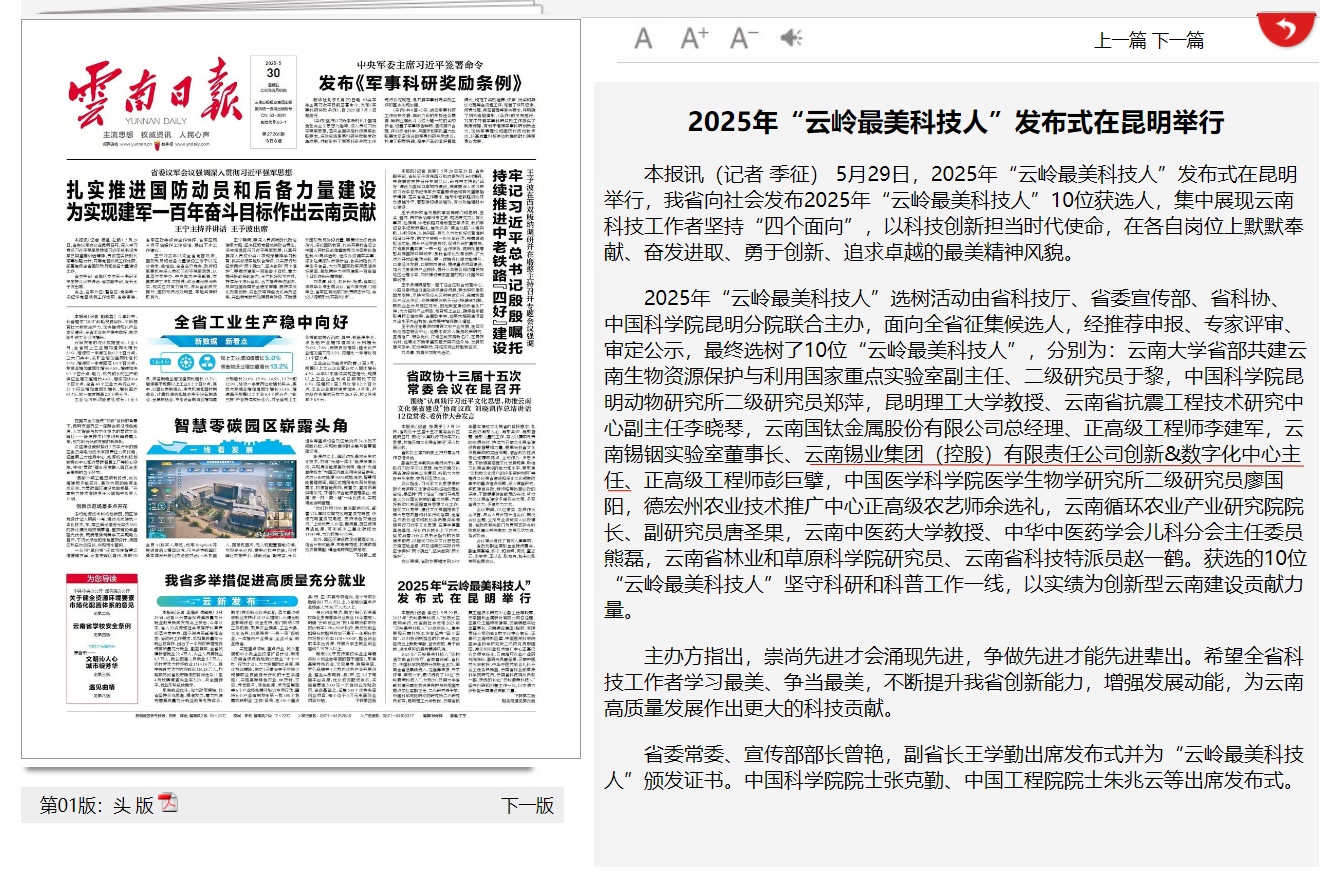Open article 扎实推进国防动员和后备力量建设 on page
Viewport: 1331px width, 876px height.
pyautogui.click(x=221, y=201)
